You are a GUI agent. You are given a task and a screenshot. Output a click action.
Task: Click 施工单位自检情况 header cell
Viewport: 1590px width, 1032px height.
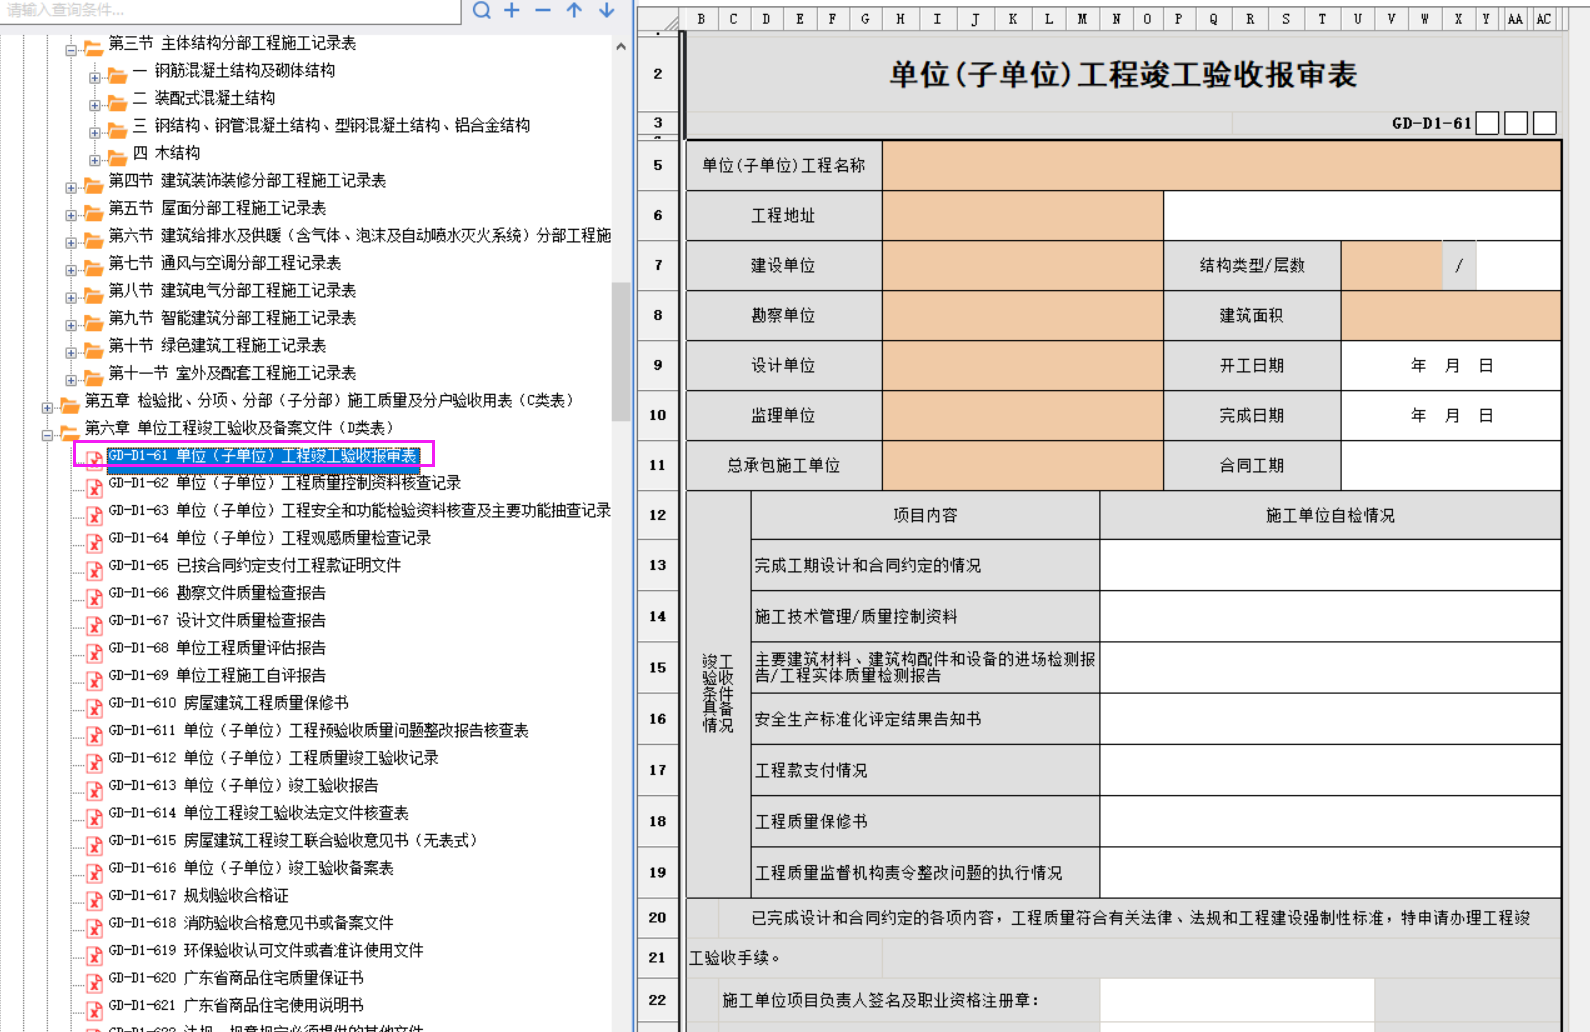(x=1330, y=515)
